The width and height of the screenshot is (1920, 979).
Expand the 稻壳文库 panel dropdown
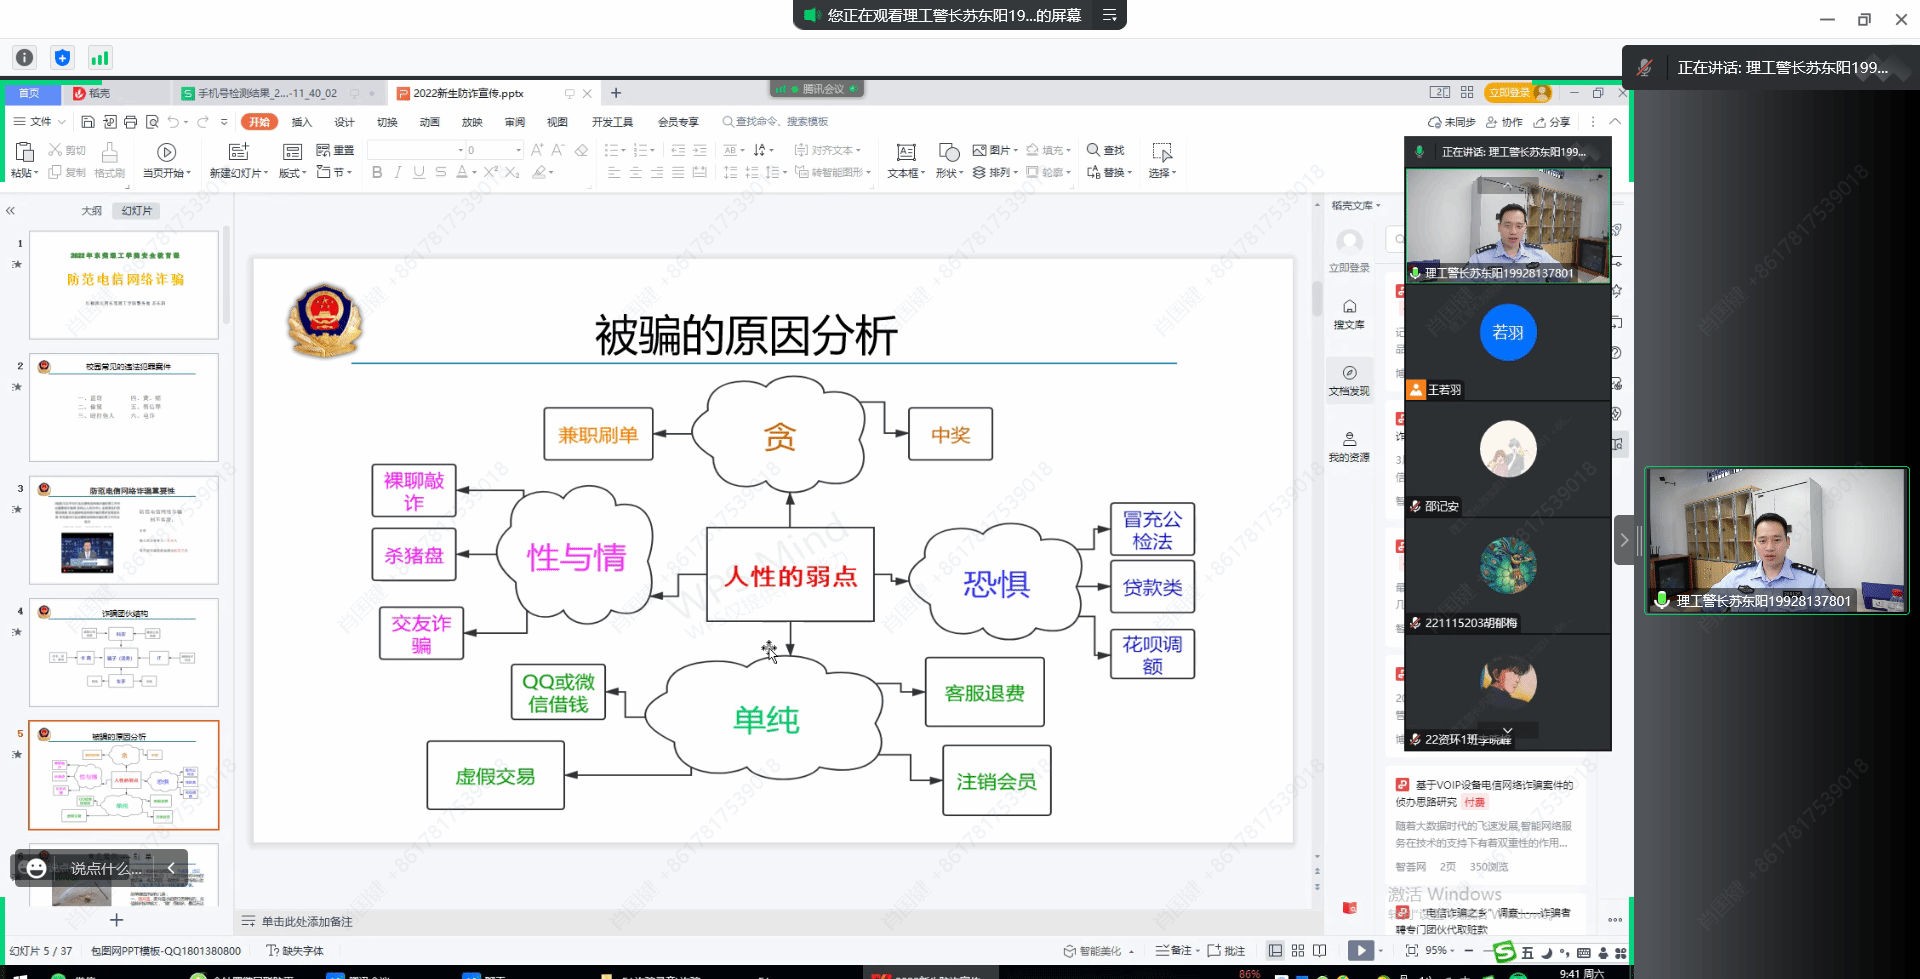pyautogui.click(x=1356, y=206)
